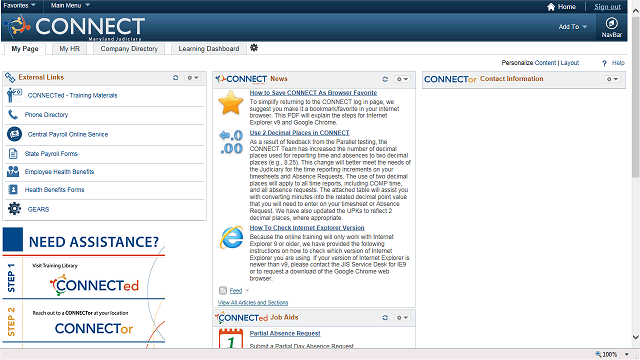Open CONNECTed - Training Materials link
This screenshot has width=640, height=360.
72,96
